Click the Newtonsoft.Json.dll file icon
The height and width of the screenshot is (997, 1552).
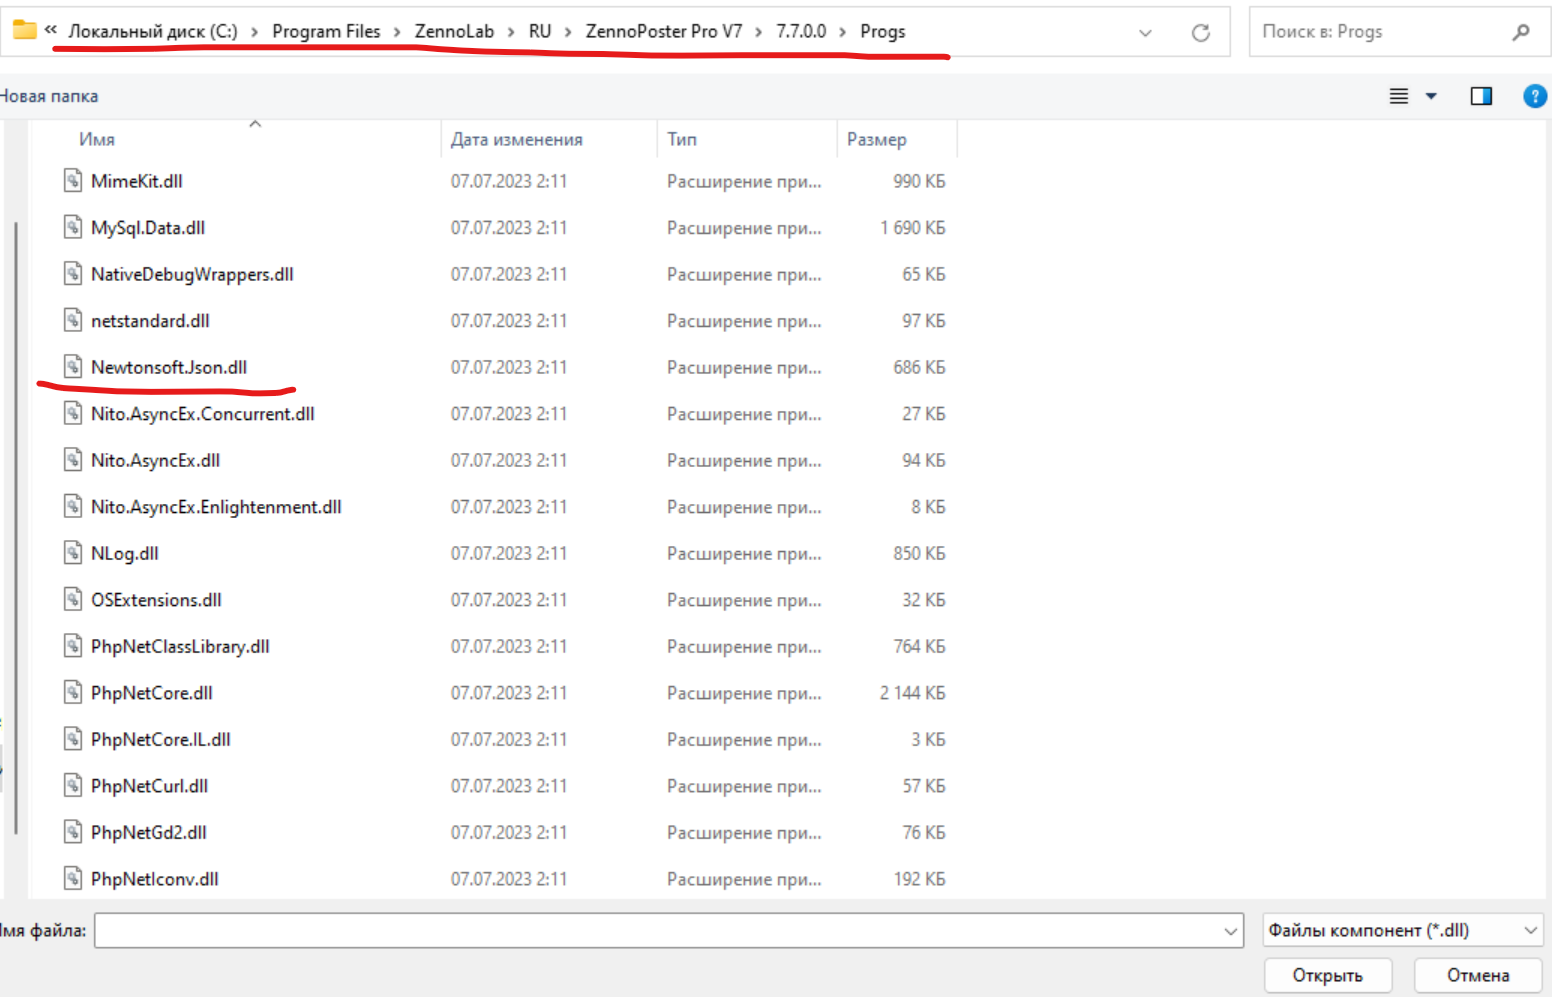tap(73, 367)
